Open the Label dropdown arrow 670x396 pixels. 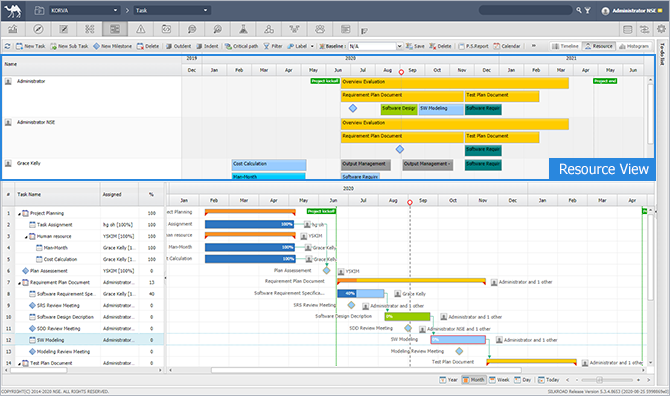click(x=312, y=46)
